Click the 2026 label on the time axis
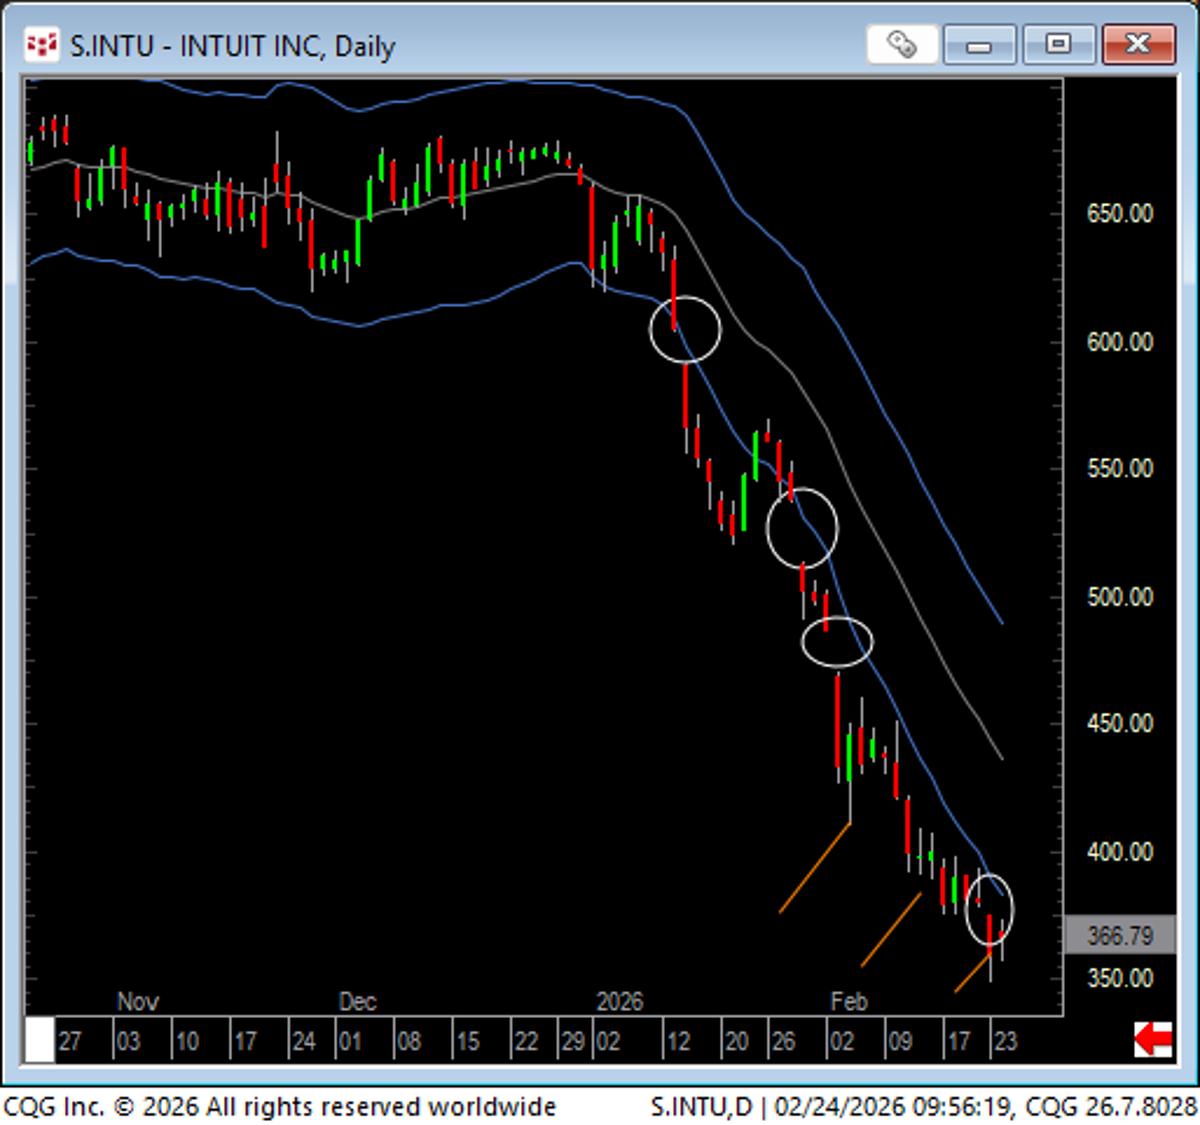This screenshot has height=1125, width=1200. coord(621,1001)
